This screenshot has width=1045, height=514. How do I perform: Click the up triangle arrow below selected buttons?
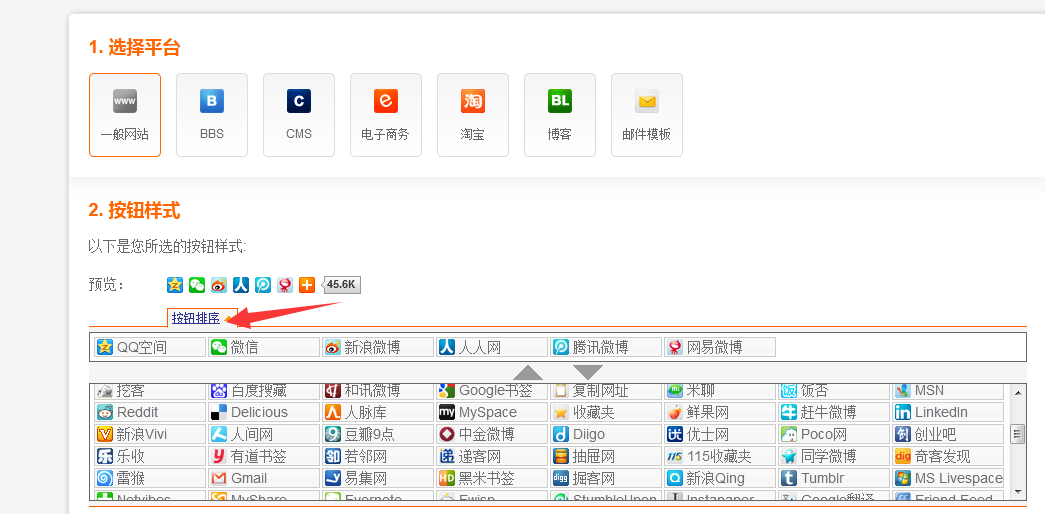(527, 372)
